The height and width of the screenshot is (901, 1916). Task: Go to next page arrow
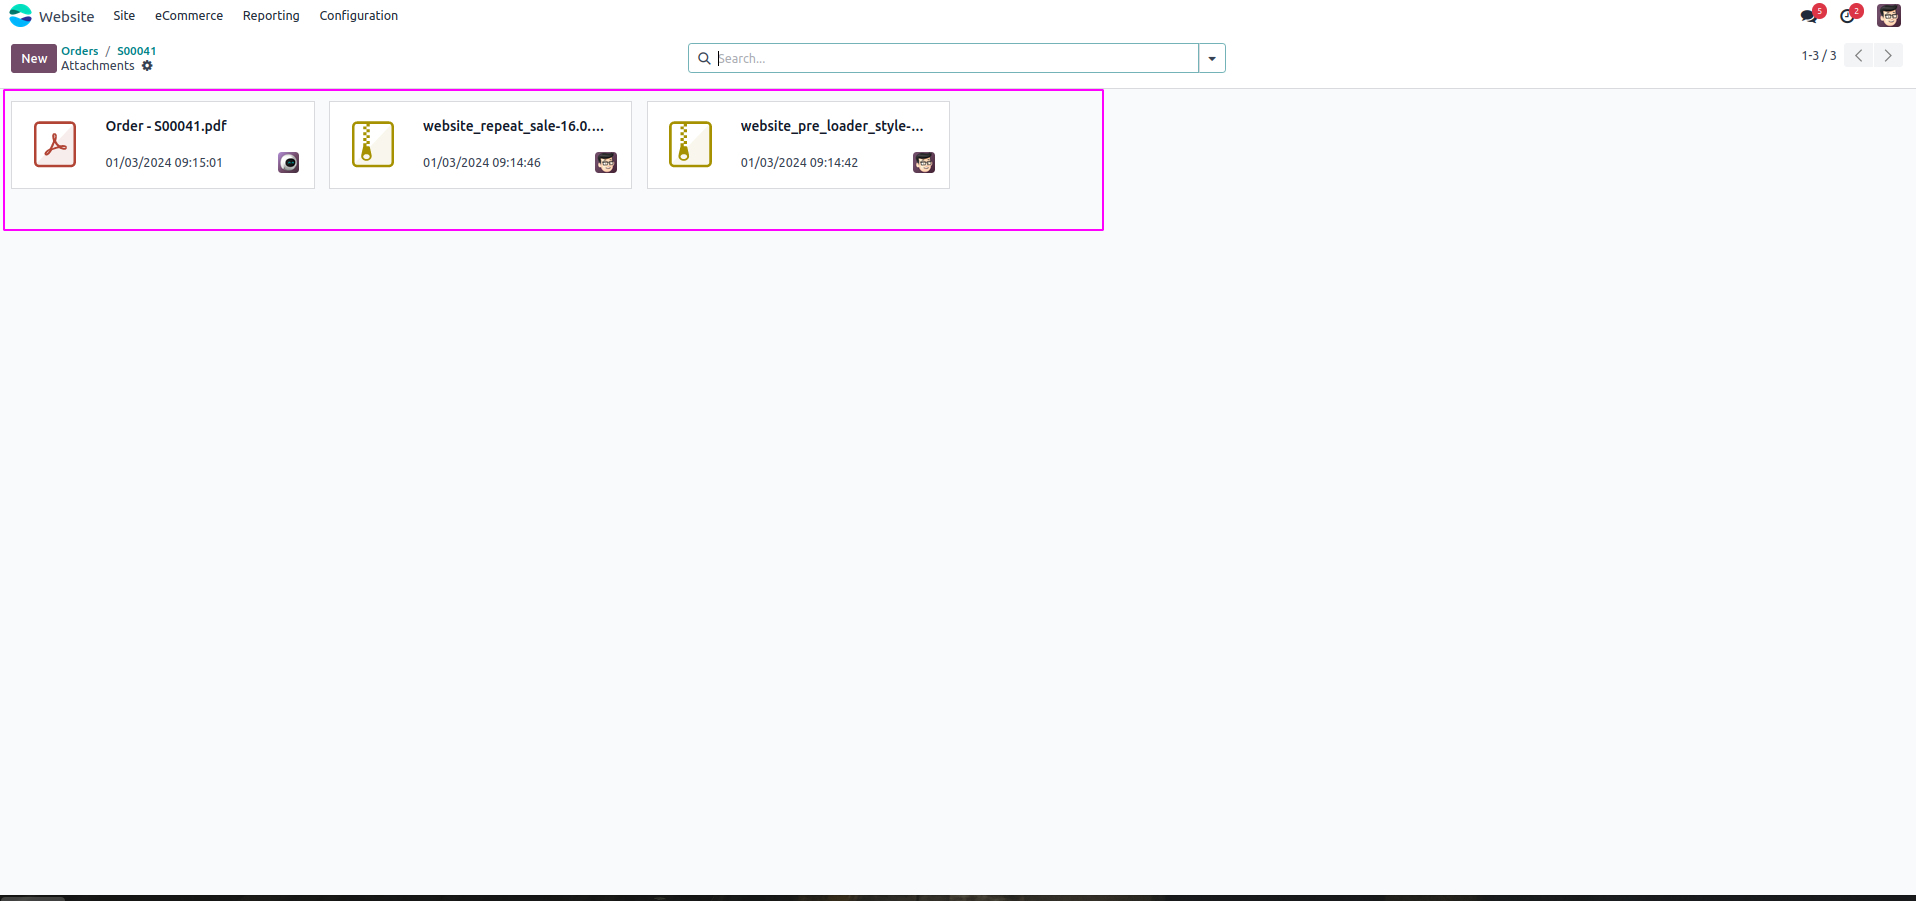click(1888, 56)
